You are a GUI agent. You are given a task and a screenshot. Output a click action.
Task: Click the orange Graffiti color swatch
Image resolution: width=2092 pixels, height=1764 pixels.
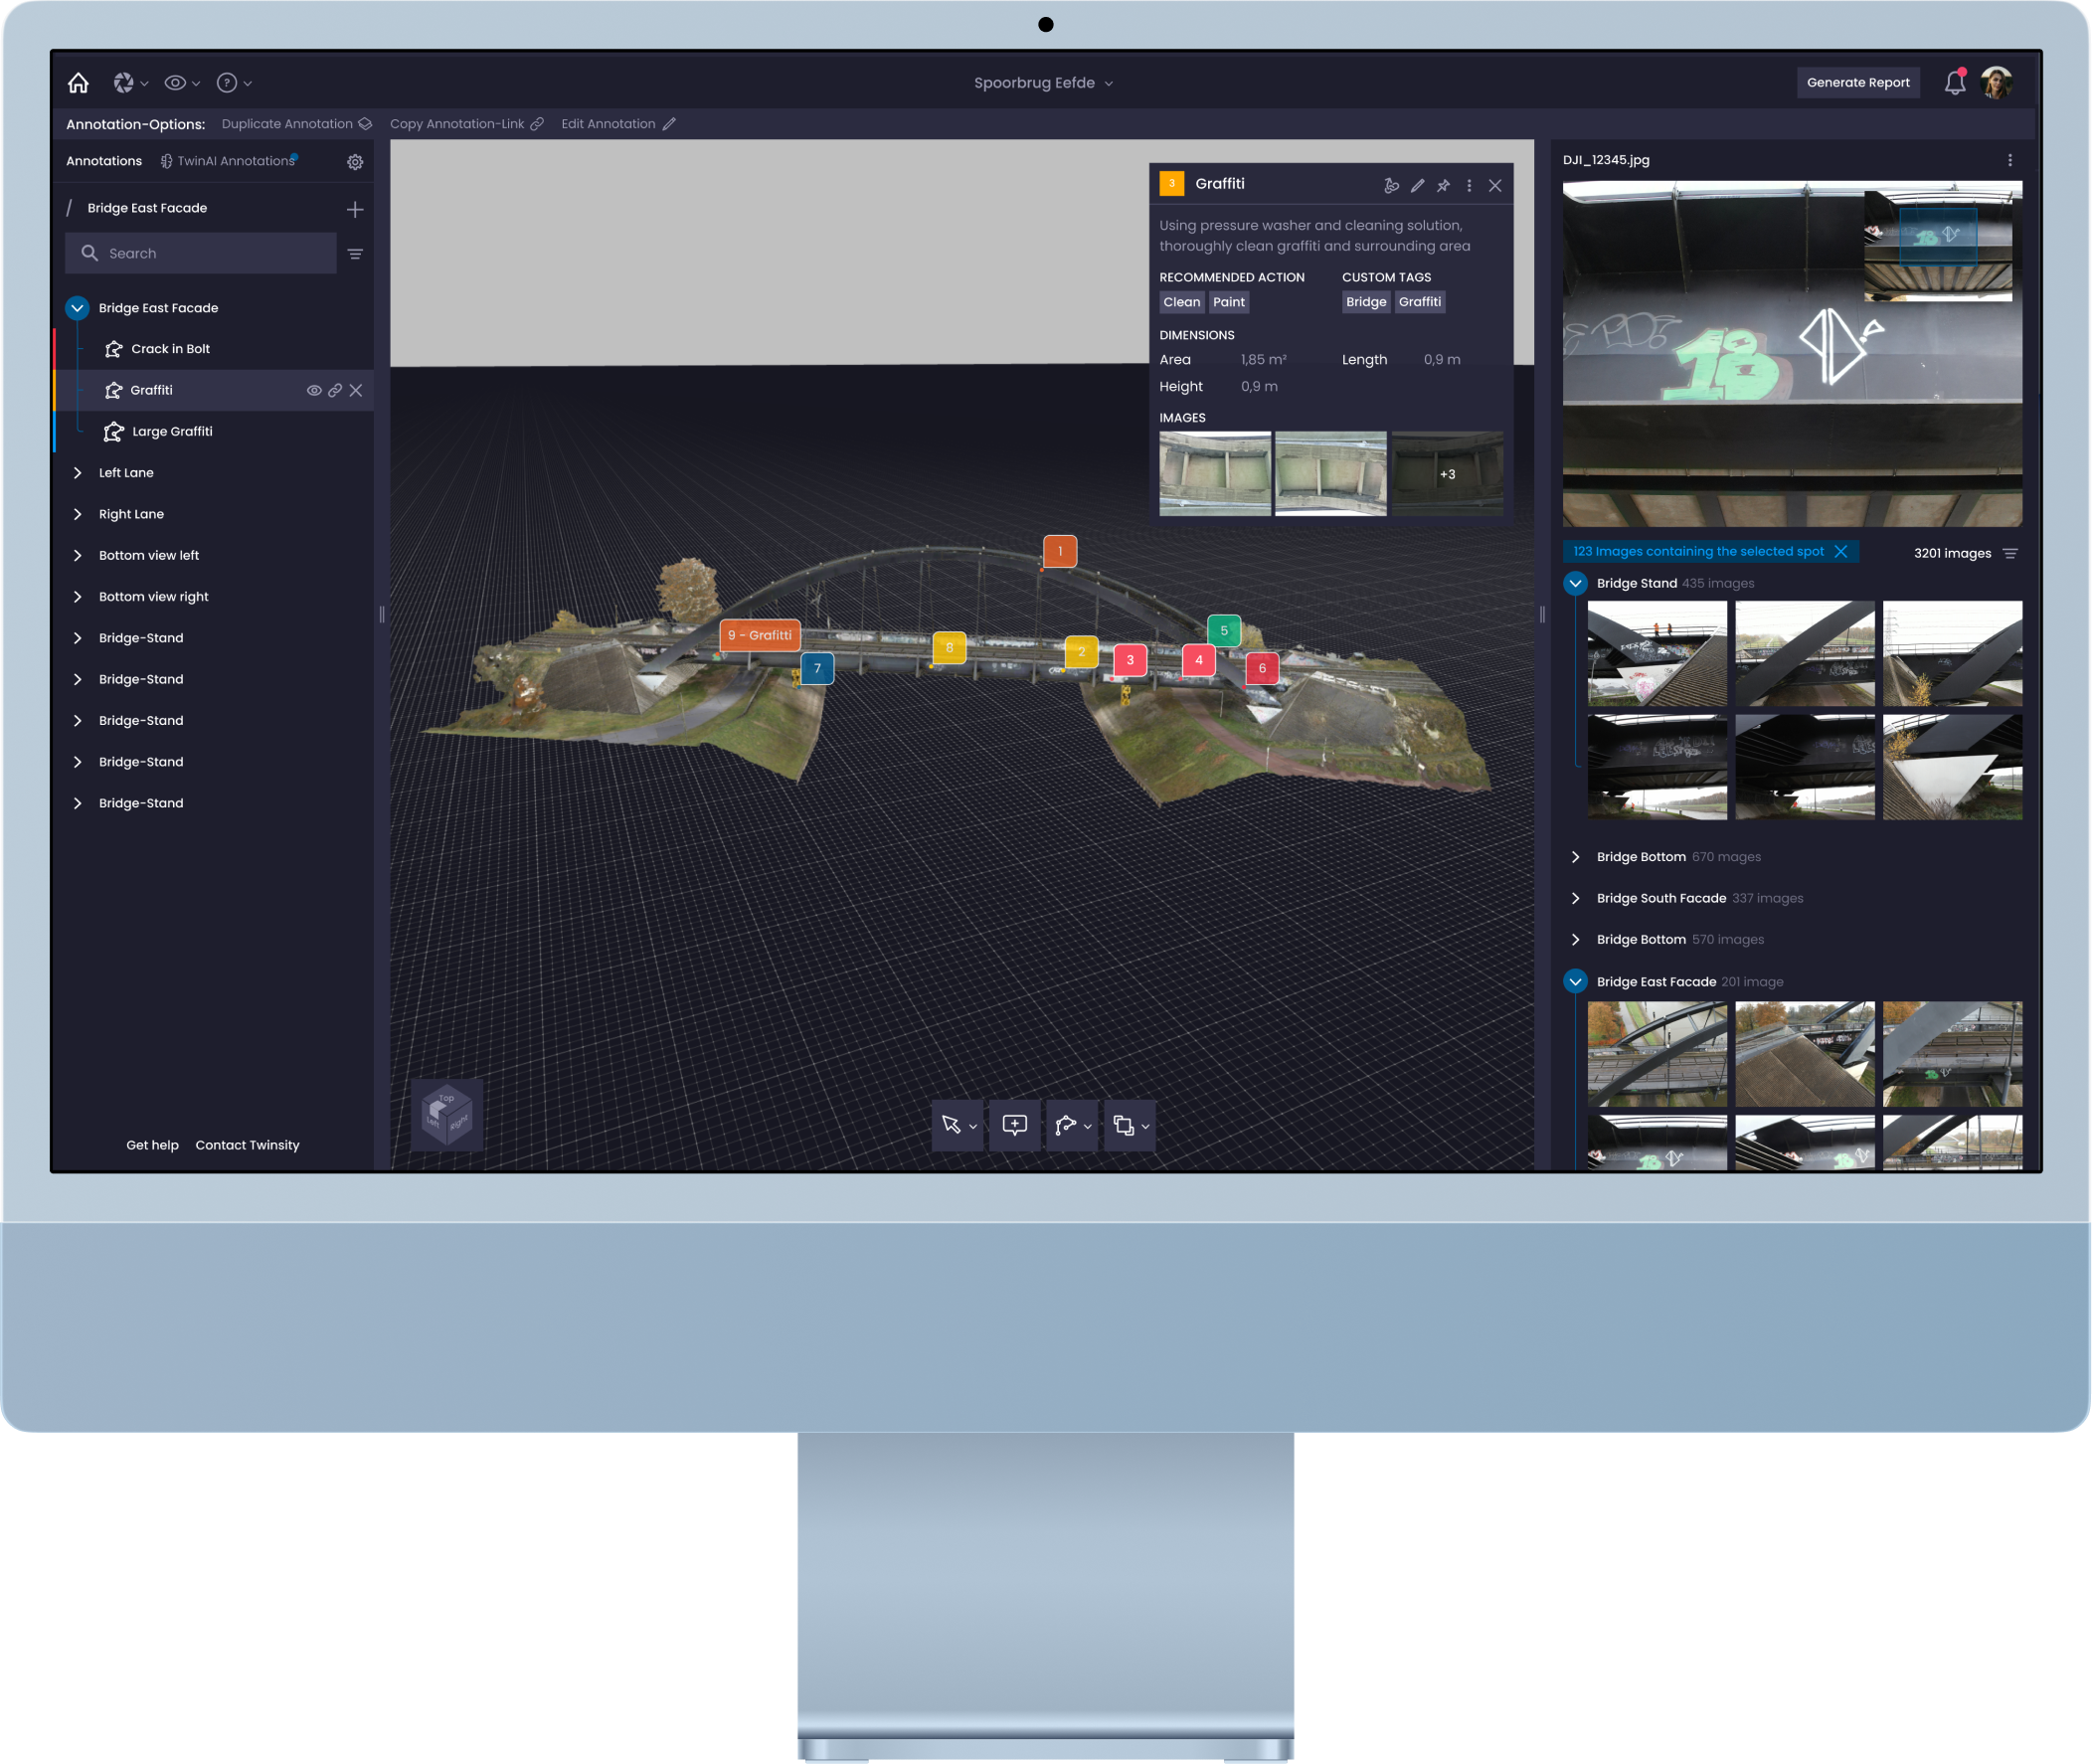[1171, 184]
